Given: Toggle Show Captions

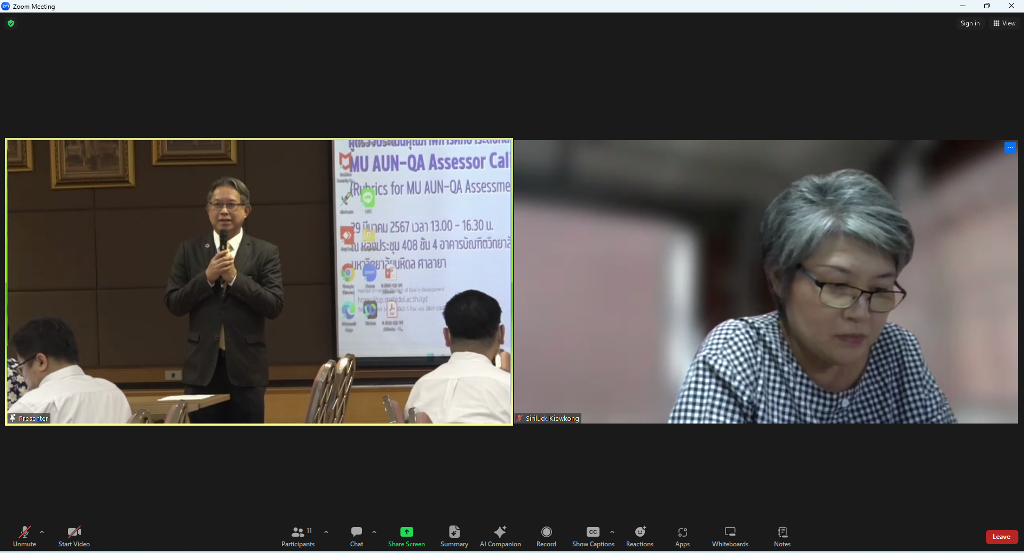Looking at the screenshot, I should [593, 535].
